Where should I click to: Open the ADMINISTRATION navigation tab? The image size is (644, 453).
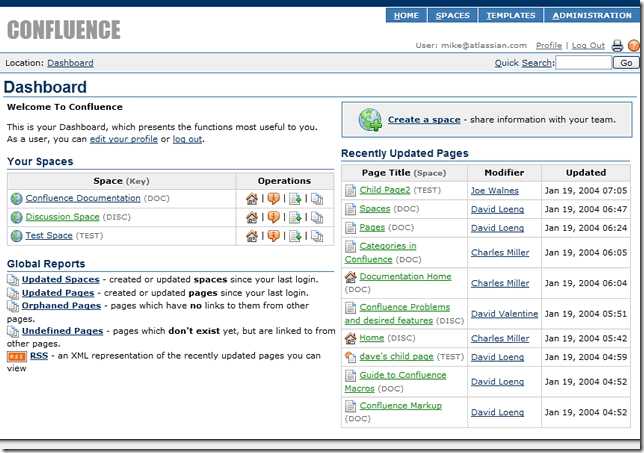(x=592, y=16)
